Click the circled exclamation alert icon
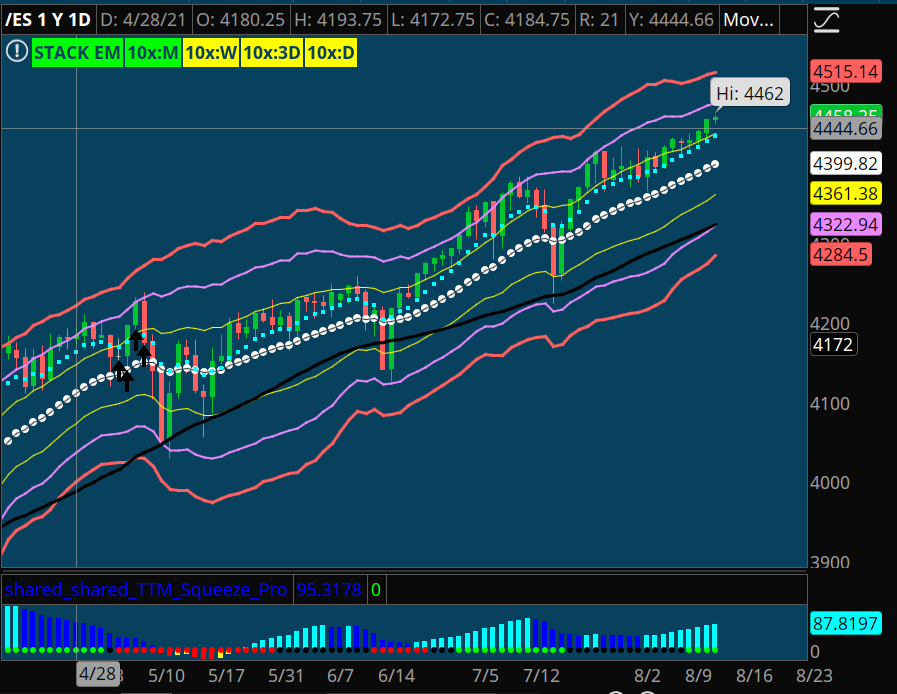Image resolution: width=897 pixels, height=694 pixels. 16,51
